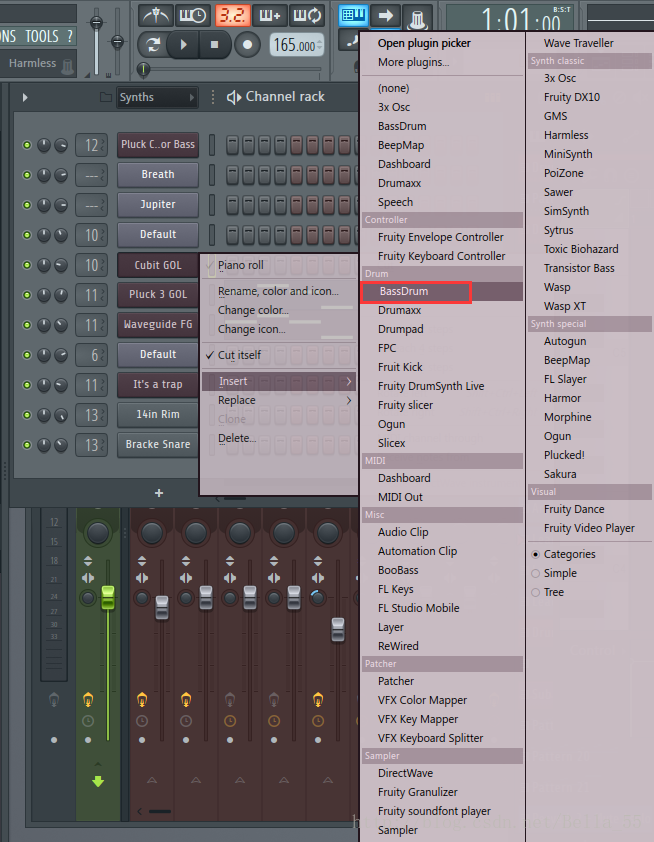This screenshot has width=654, height=842.
Task: Click the green down arrow routing icon in mixer
Action: (98, 781)
